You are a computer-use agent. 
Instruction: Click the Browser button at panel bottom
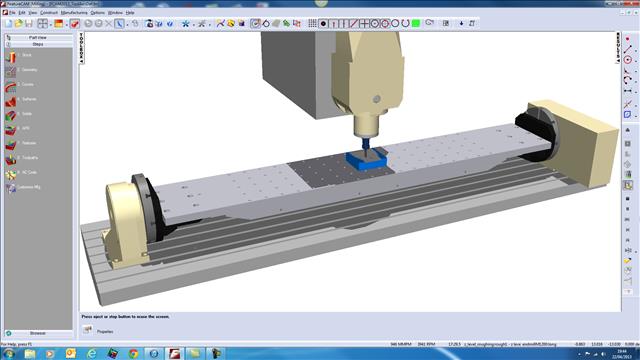click(x=38, y=333)
